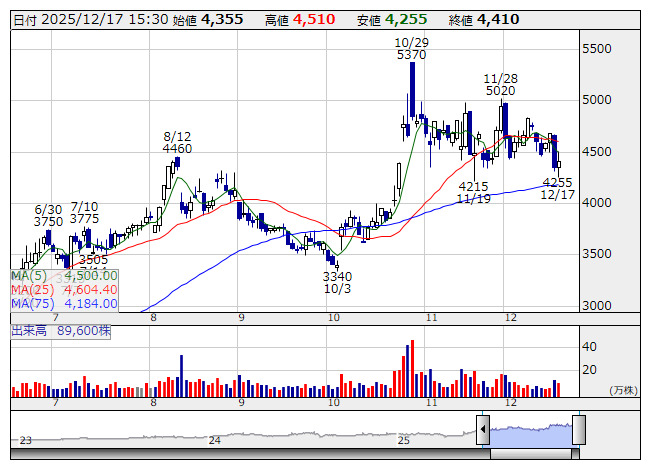
Task: Click the 高値 4,510 high price
Action: pos(300,20)
